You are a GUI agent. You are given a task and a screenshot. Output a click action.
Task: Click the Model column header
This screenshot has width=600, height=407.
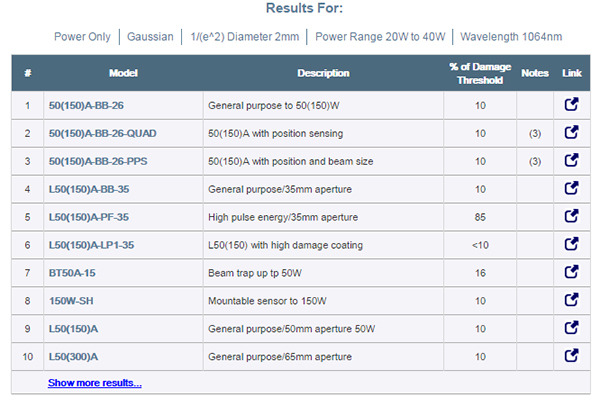tap(122, 73)
